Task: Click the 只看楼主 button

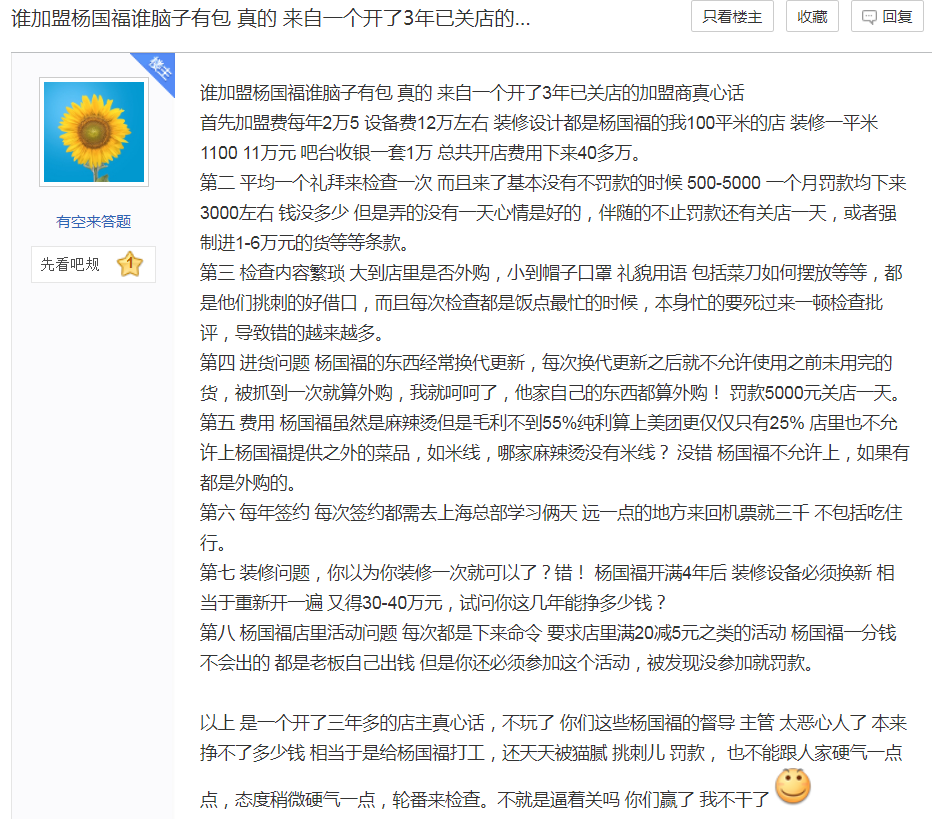Action: click(732, 17)
